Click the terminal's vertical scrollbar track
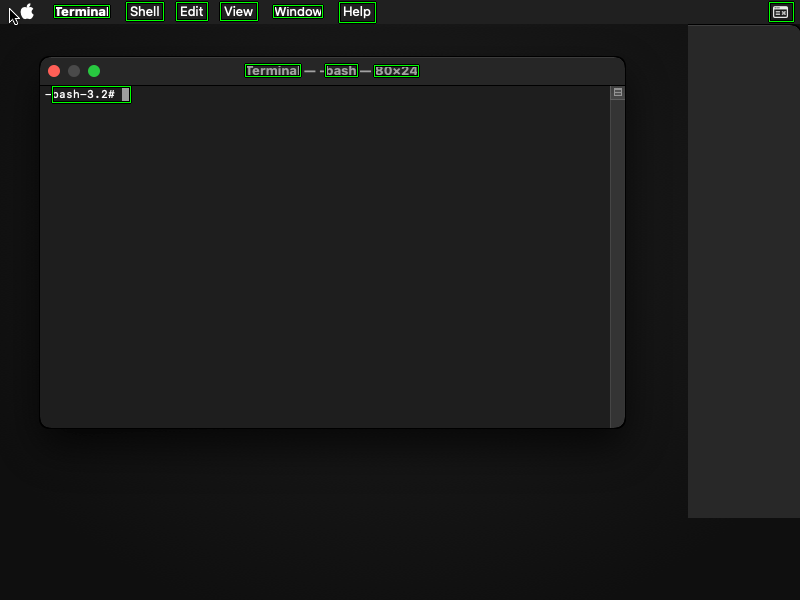The image size is (800, 600). point(617,260)
